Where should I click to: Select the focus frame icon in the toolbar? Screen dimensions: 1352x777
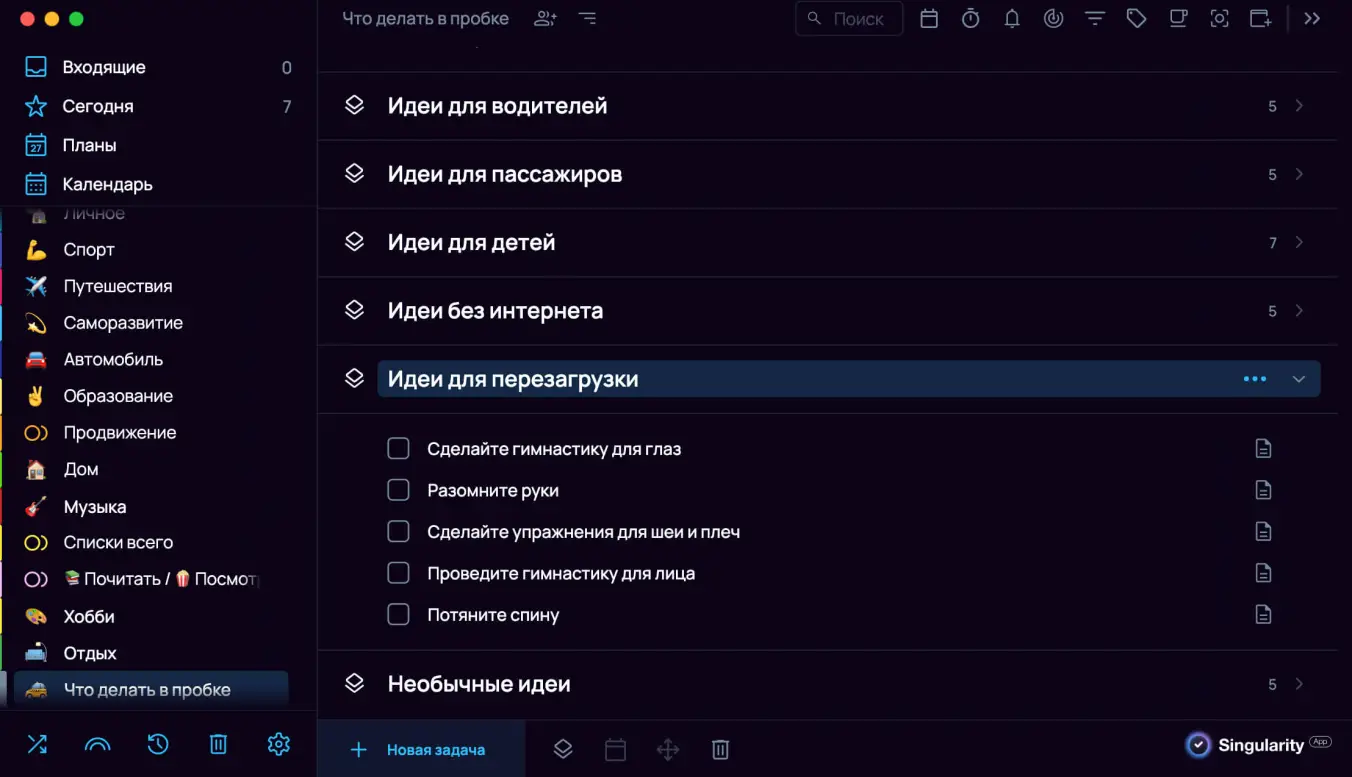[x=1219, y=18]
